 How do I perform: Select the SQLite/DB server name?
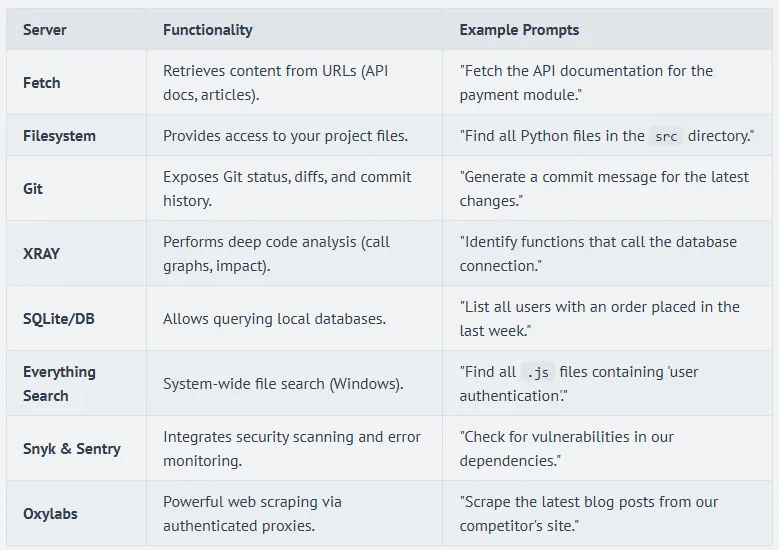coord(60,319)
